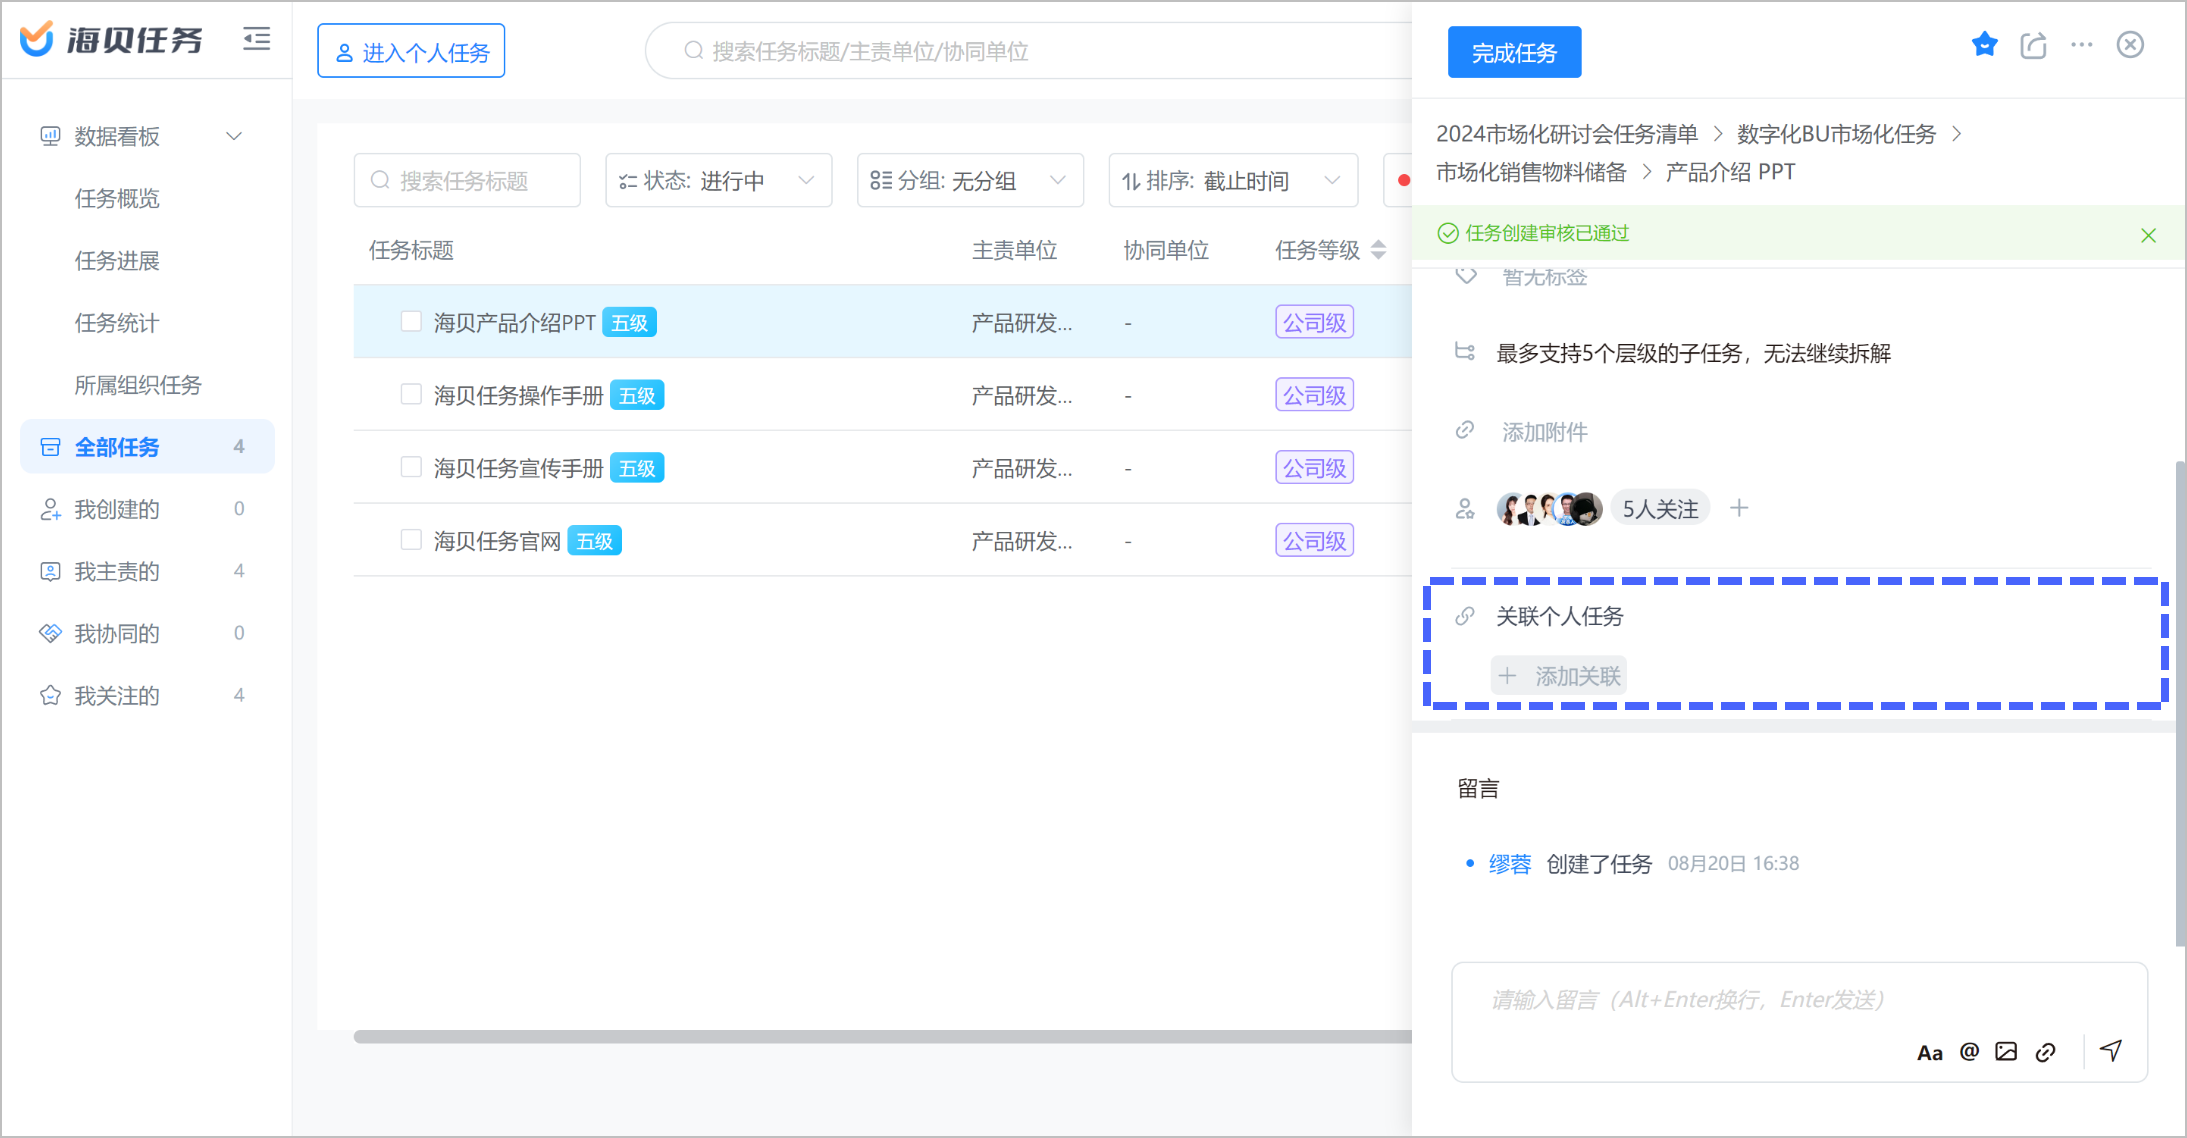2187x1138 pixels.
Task: Click the 主责单位 column header
Action: pos(1014,250)
